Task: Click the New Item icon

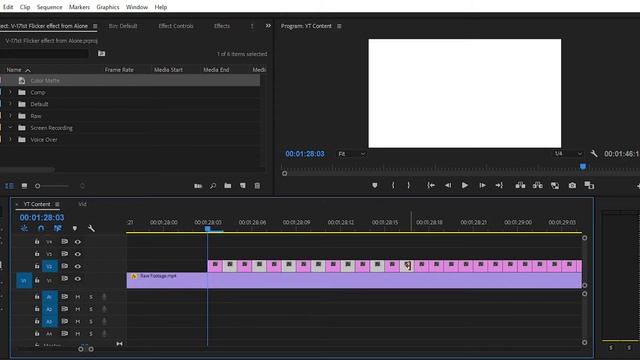Action: pos(242,186)
